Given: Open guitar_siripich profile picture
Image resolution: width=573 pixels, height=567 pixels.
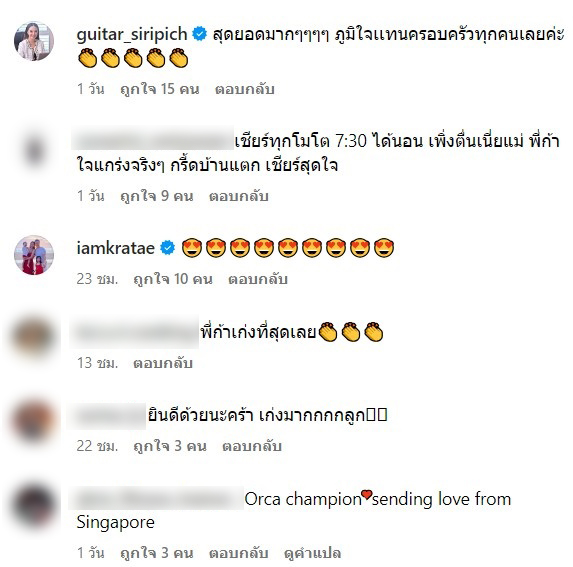Looking at the screenshot, I should pyautogui.click(x=34, y=41).
